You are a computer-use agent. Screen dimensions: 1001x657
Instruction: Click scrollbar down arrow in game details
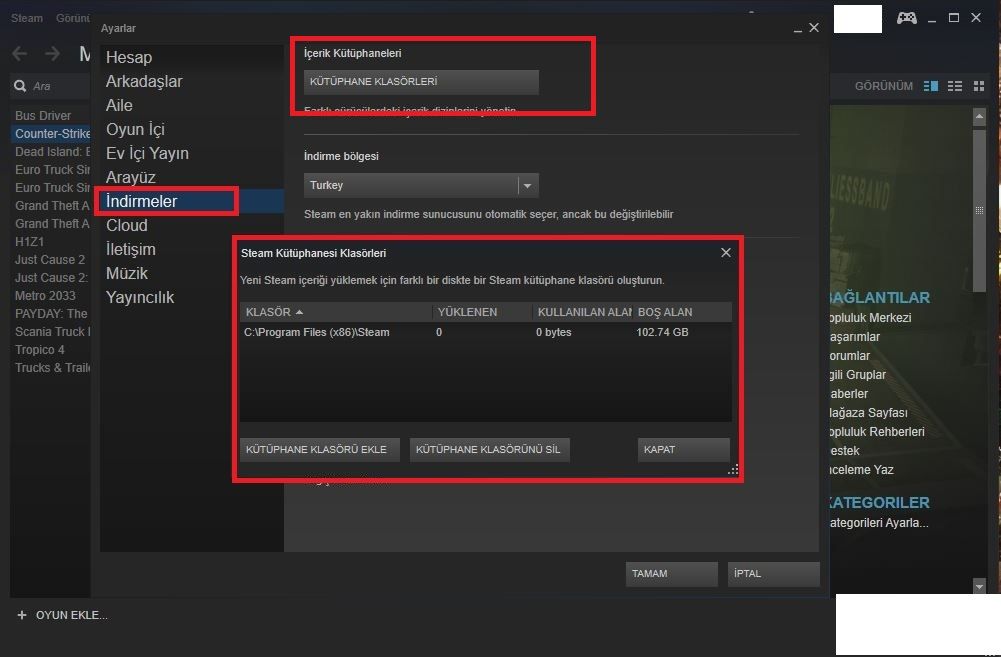979,585
